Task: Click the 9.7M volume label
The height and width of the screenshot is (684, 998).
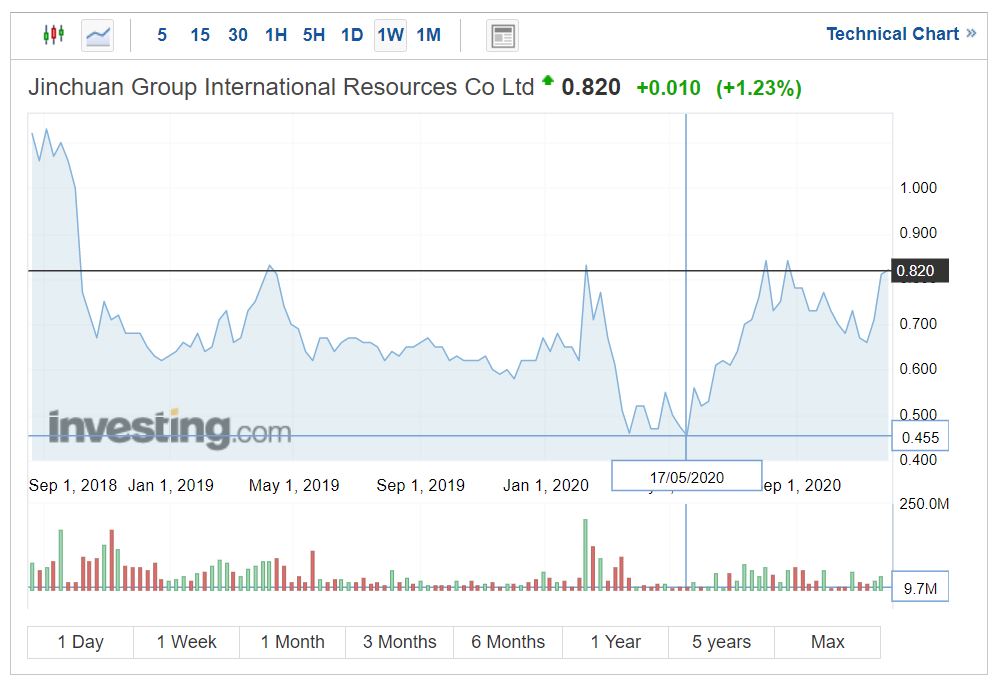Action: tap(920, 588)
